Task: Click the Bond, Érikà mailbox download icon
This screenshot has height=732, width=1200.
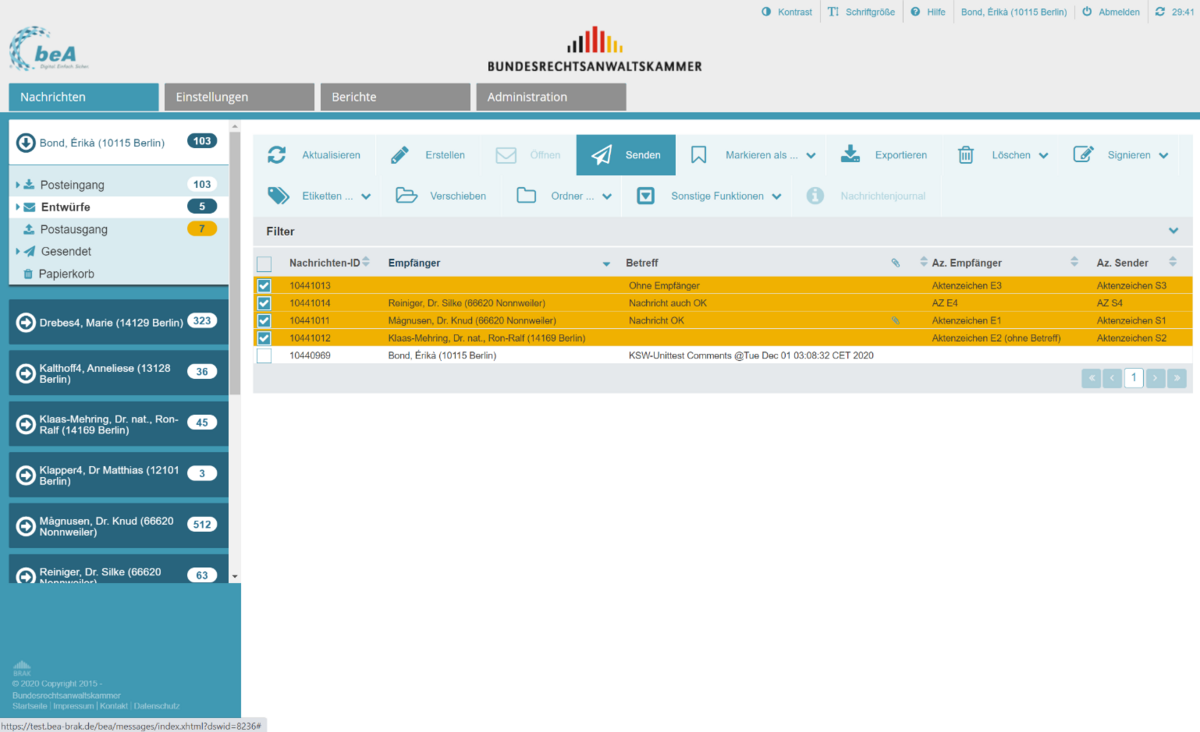Action: [26, 143]
